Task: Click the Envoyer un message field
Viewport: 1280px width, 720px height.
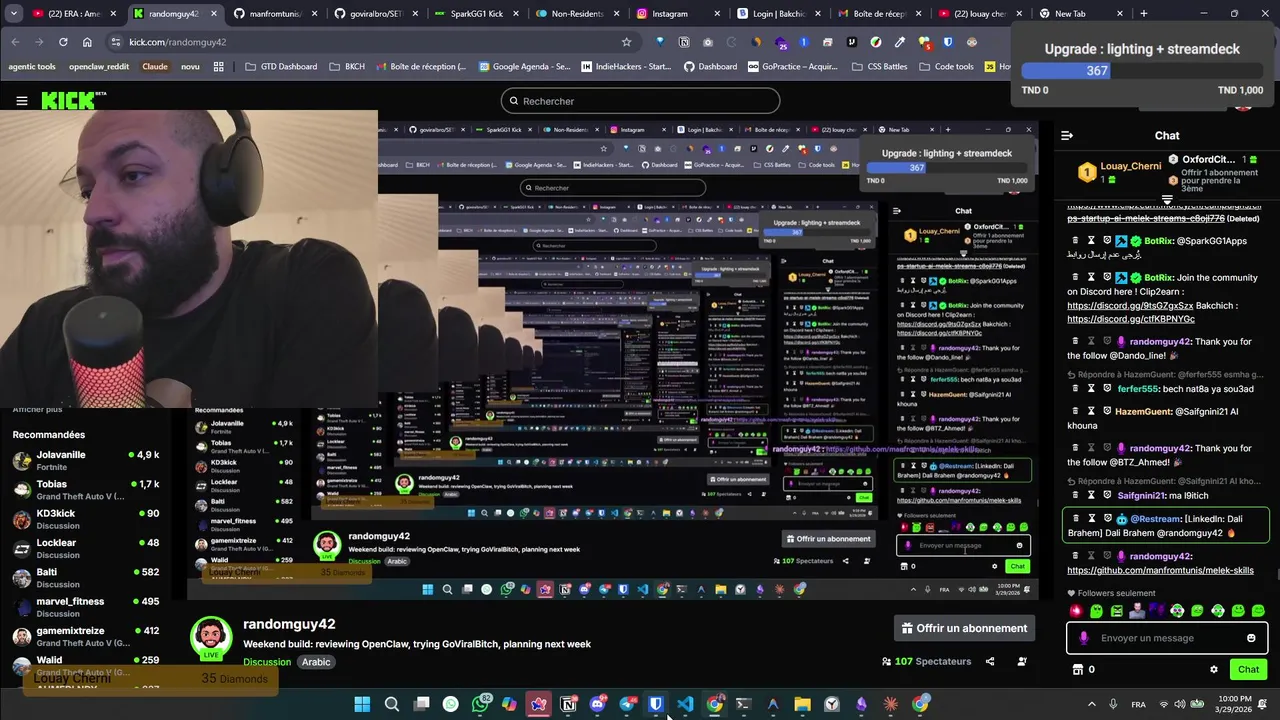Action: (x=1167, y=638)
